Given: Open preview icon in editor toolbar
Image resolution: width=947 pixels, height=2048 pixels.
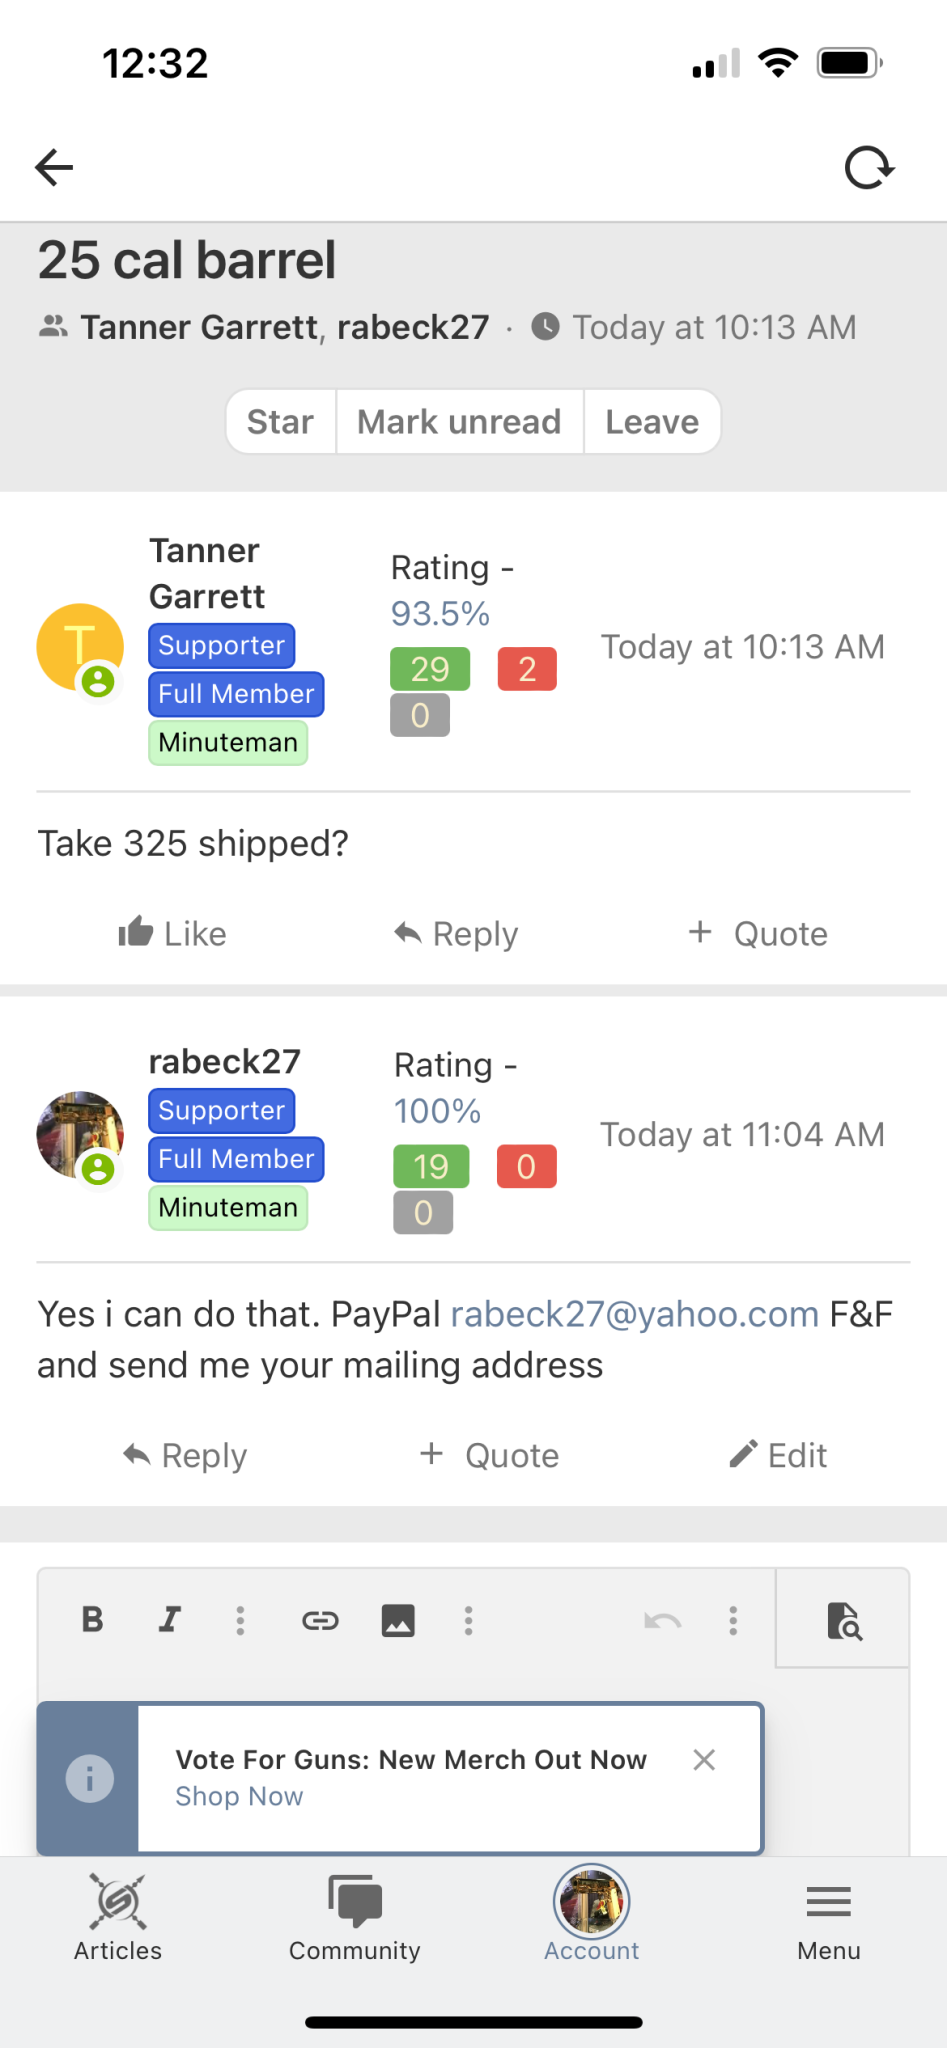Looking at the screenshot, I should [843, 1620].
